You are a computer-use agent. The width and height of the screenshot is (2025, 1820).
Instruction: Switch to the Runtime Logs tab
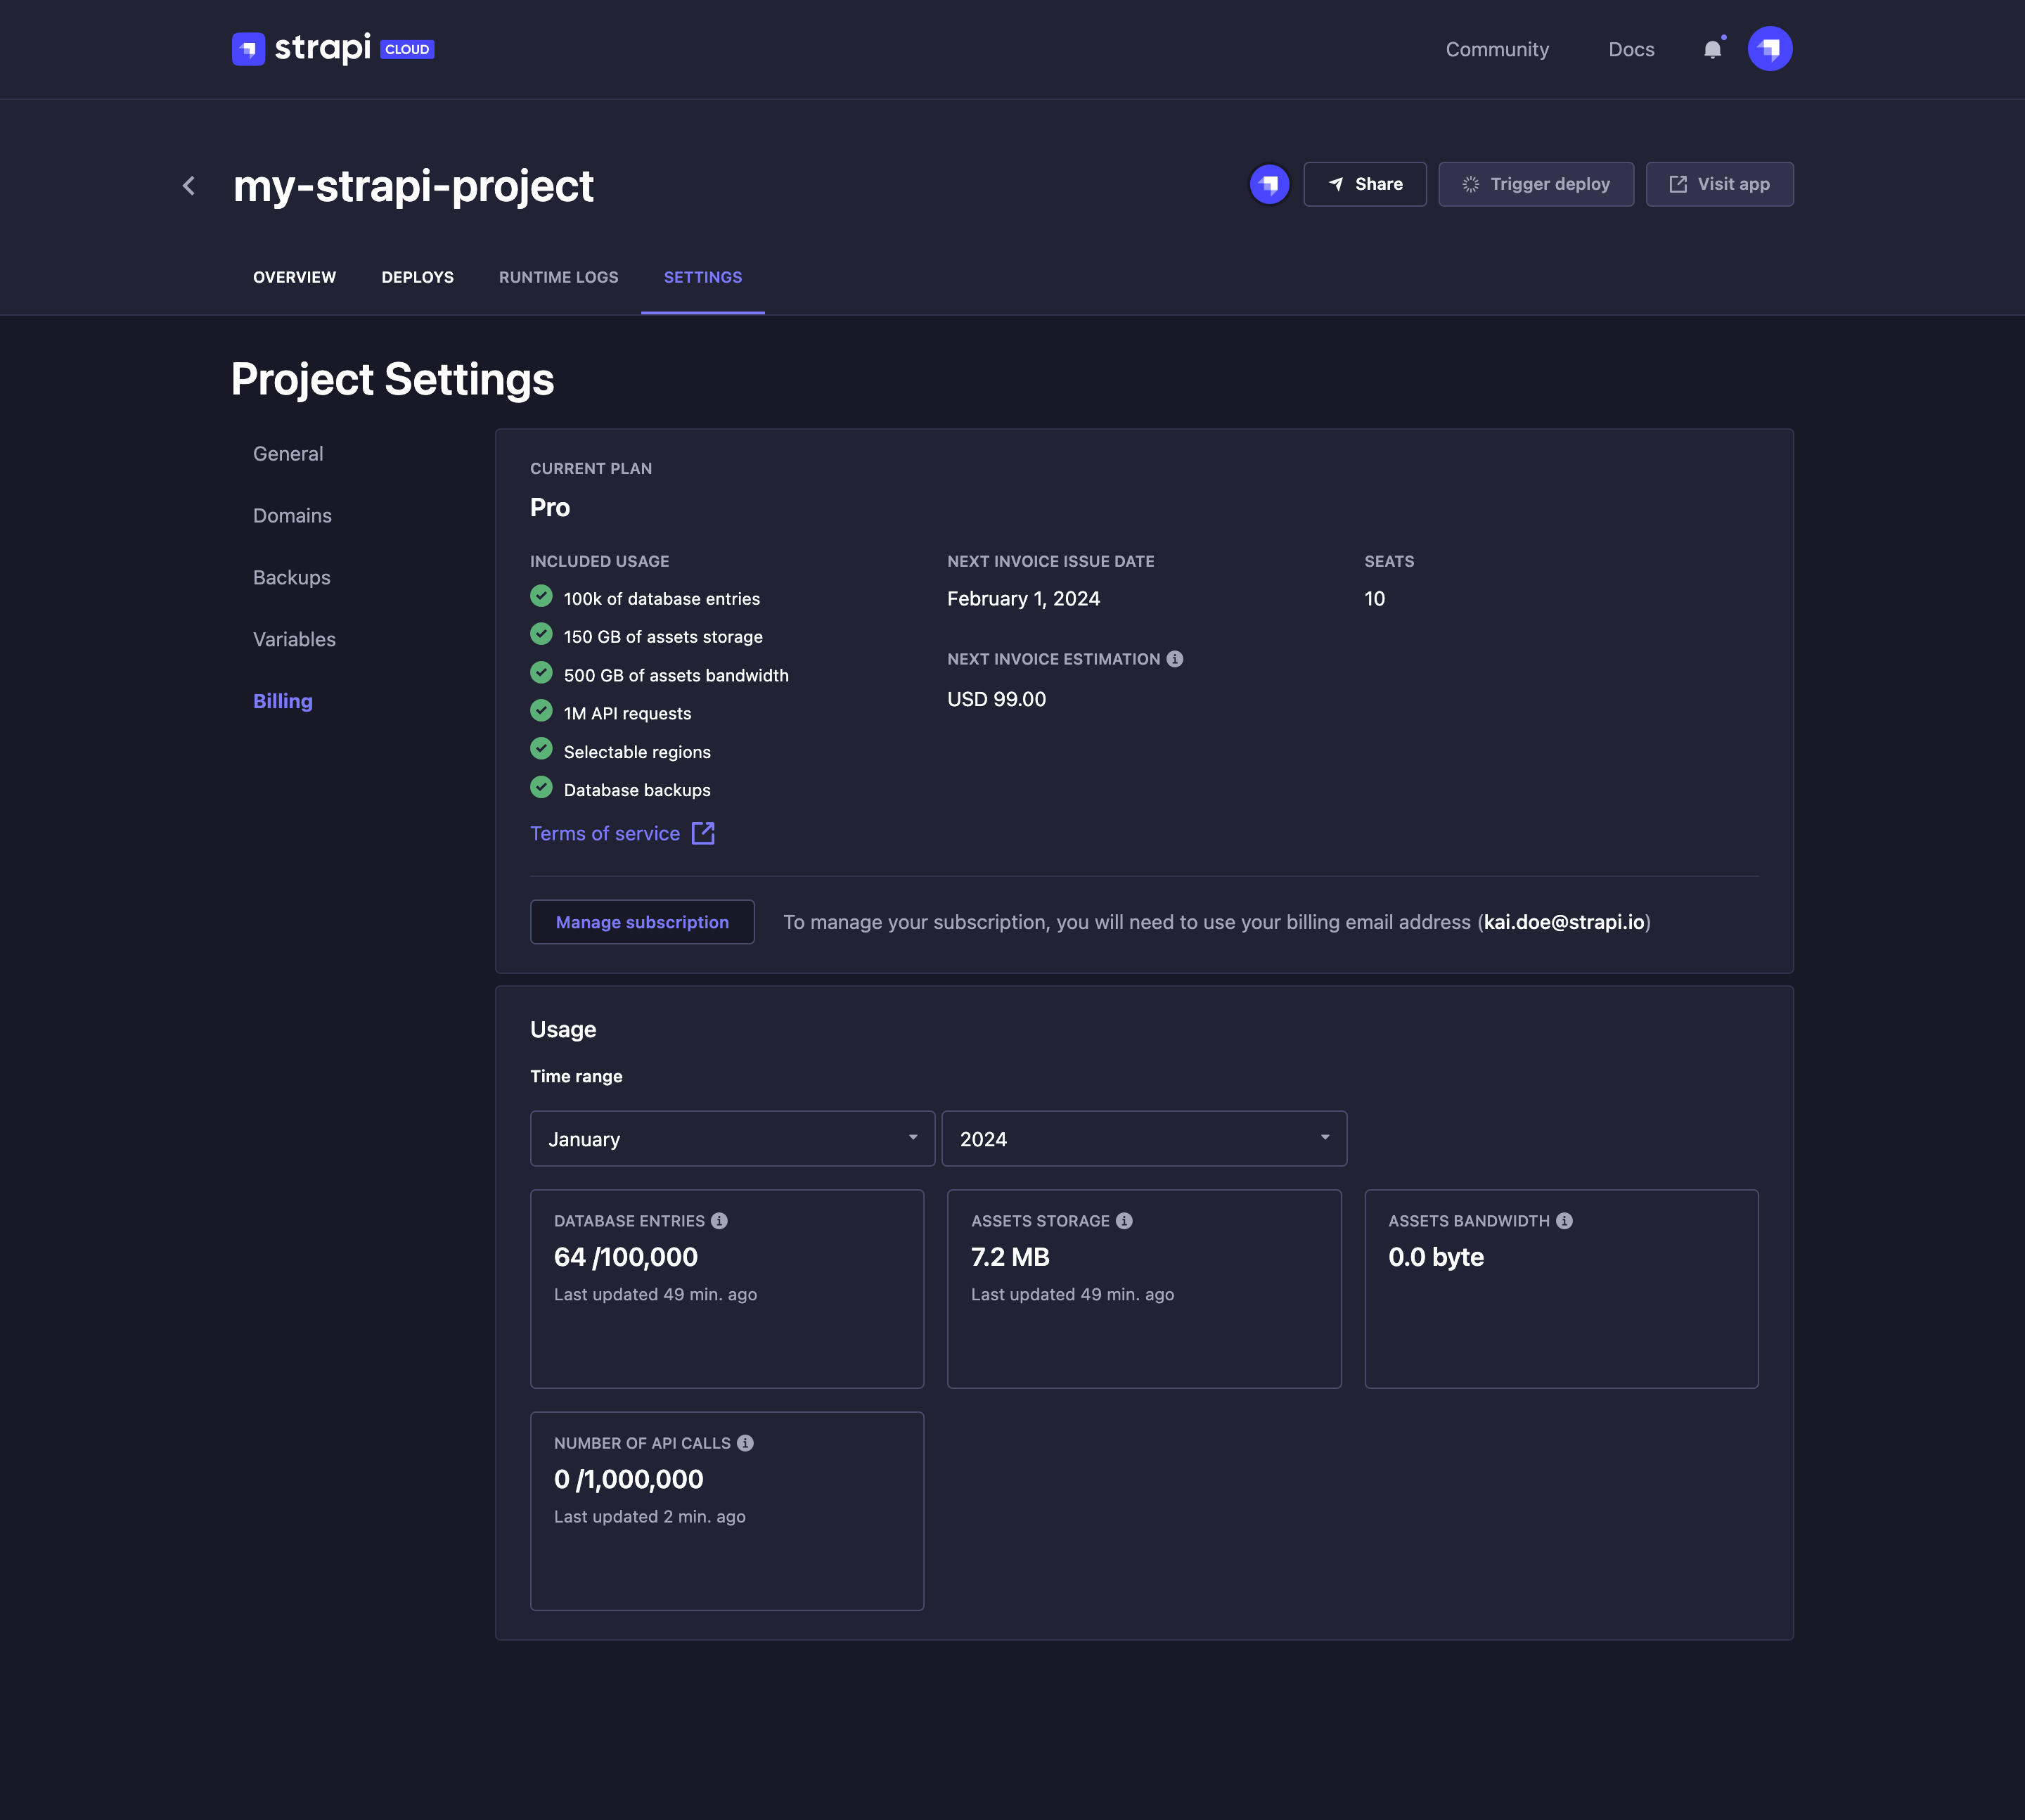tap(558, 277)
